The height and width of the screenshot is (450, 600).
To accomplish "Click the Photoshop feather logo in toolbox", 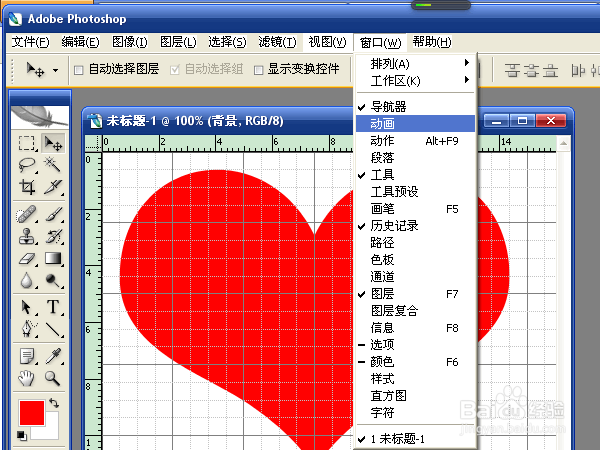I will [x=40, y=117].
